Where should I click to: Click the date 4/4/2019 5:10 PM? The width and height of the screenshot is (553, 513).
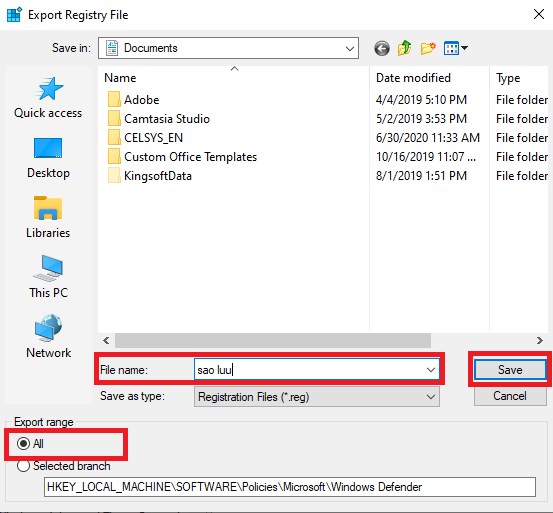click(421, 100)
